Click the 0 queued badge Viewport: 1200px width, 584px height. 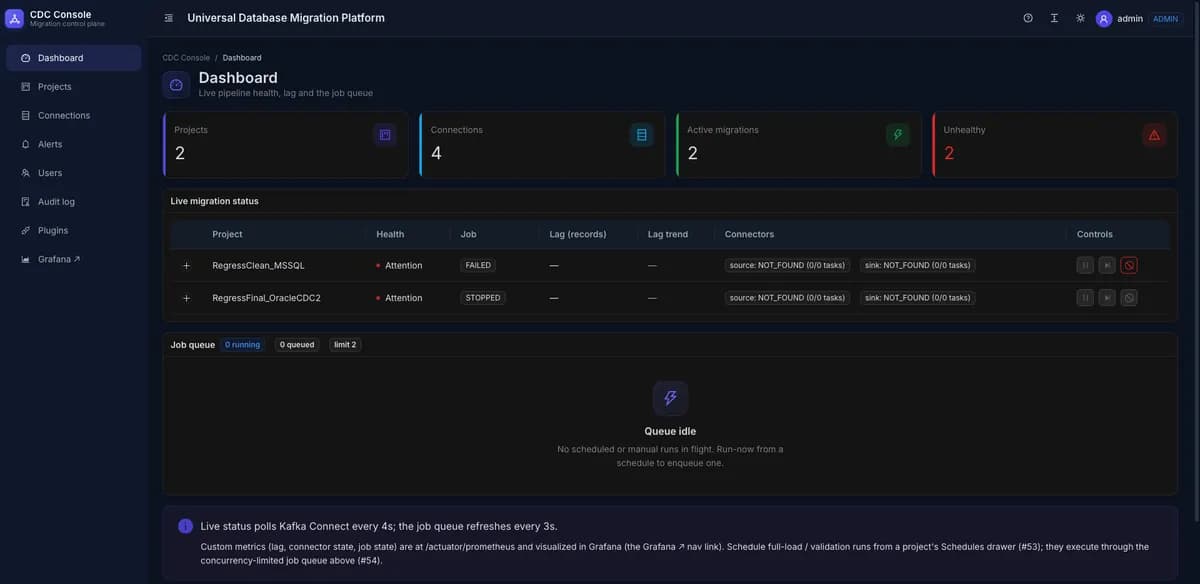pyautogui.click(x=297, y=345)
